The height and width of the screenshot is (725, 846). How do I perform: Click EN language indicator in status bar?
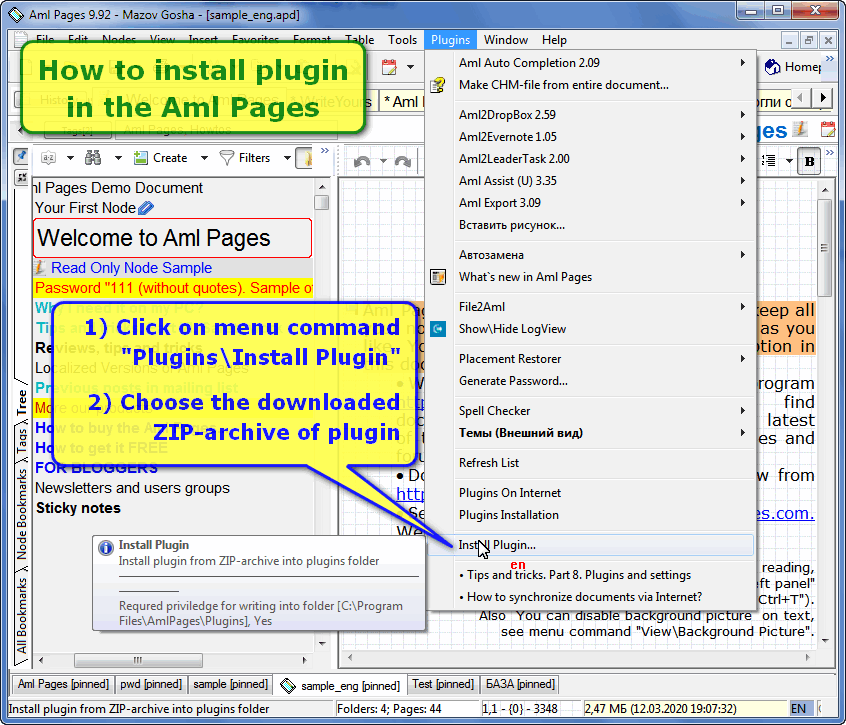pos(799,708)
